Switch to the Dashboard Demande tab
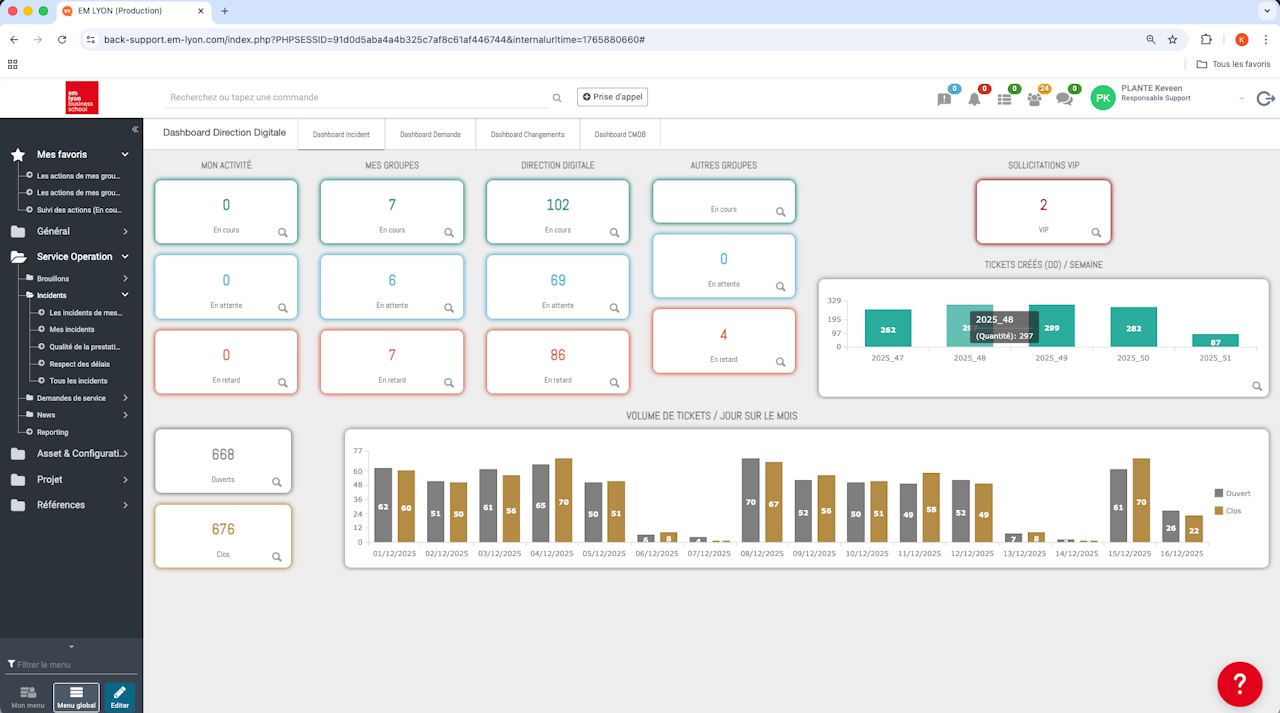The width and height of the screenshot is (1280, 713). (430, 134)
